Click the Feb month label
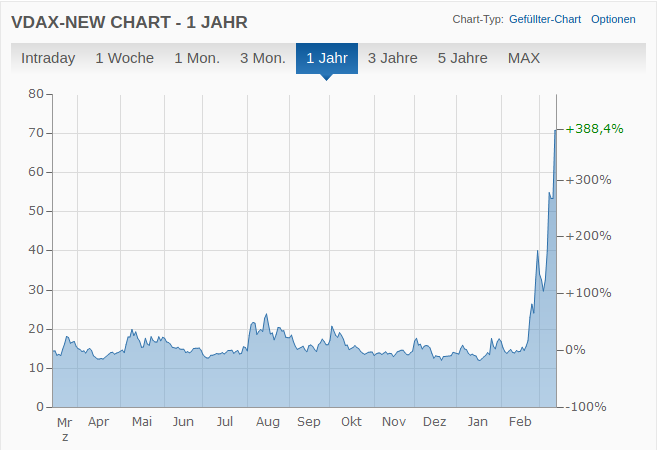 pos(520,421)
